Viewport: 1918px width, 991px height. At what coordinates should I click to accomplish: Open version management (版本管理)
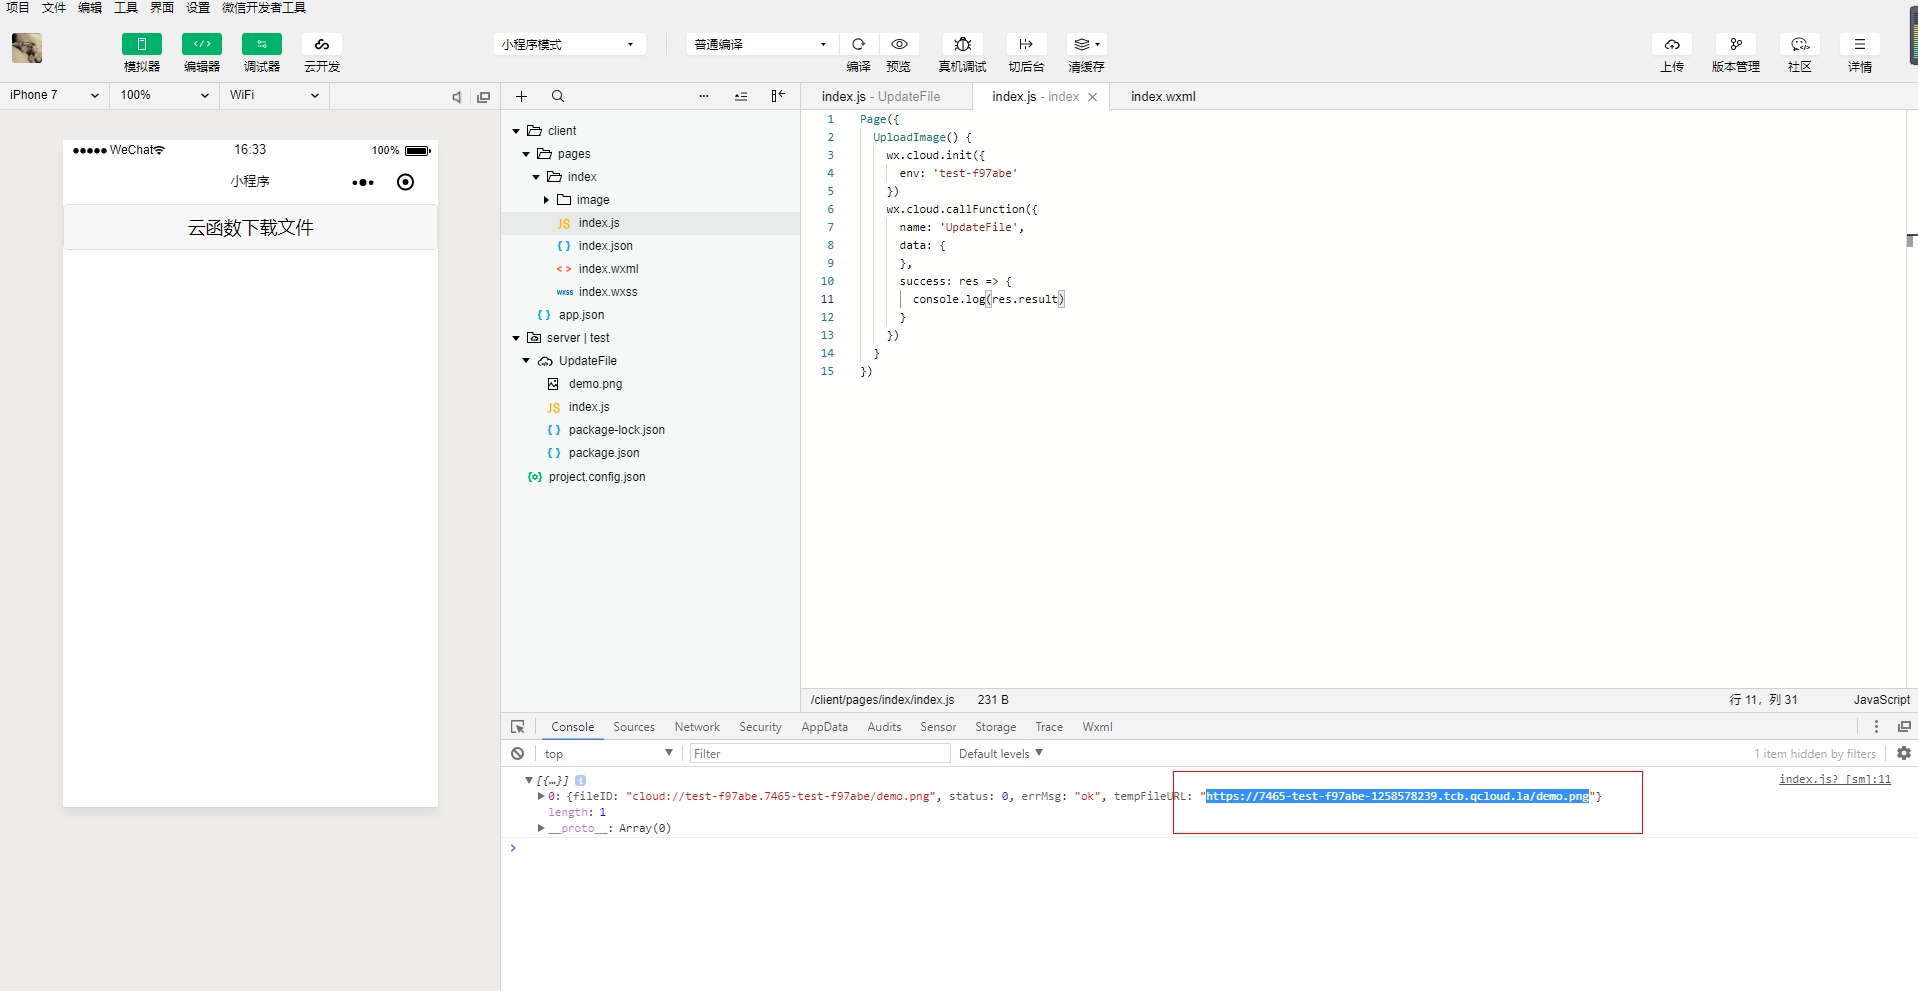click(1735, 44)
